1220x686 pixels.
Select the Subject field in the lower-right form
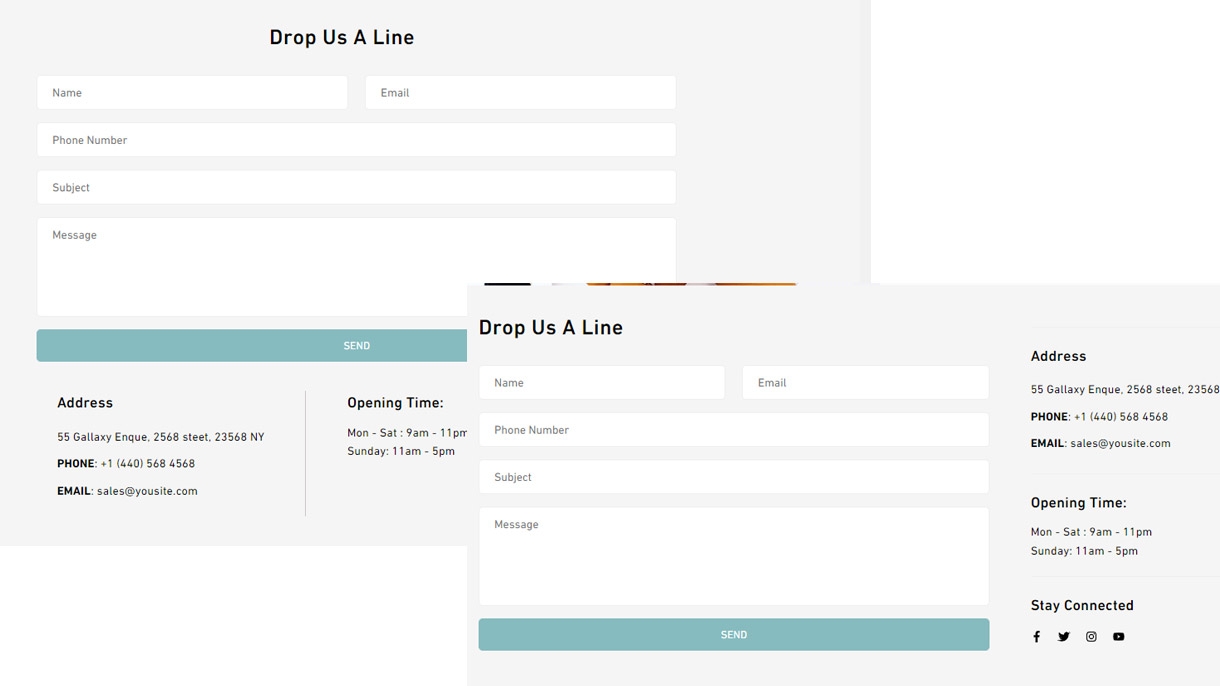coord(733,477)
